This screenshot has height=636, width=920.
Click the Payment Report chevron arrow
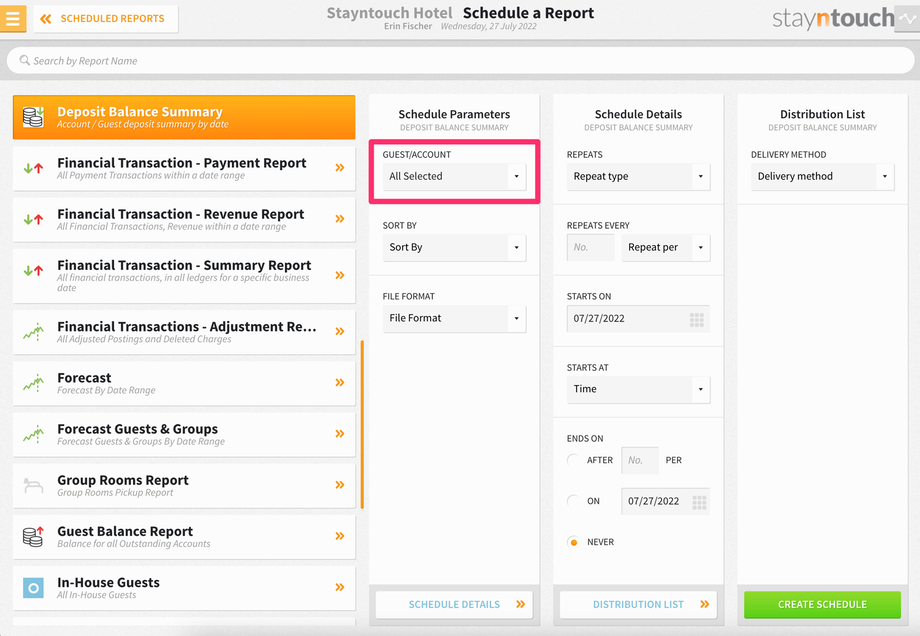coord(340,168)
